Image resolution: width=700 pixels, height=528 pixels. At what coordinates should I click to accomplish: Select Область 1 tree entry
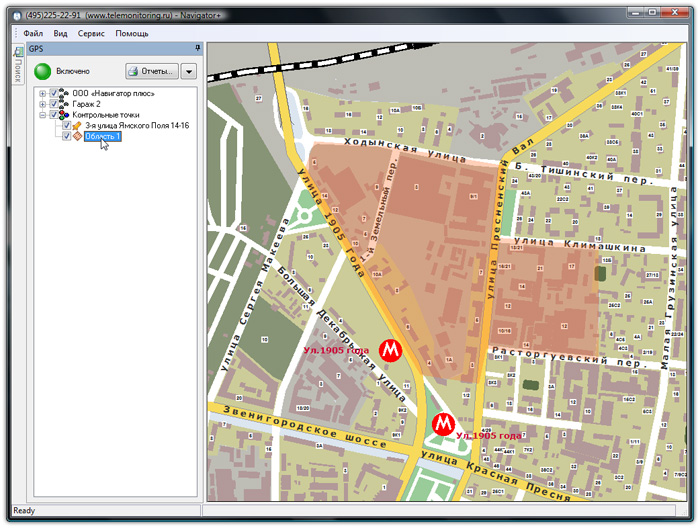coord(103,136)
